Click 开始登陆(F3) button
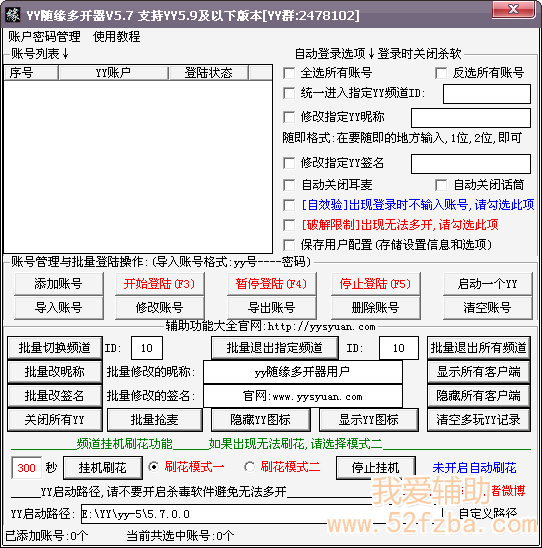This screenshot has height=548, width=542. pyautogui.click(x=160, y=284)
